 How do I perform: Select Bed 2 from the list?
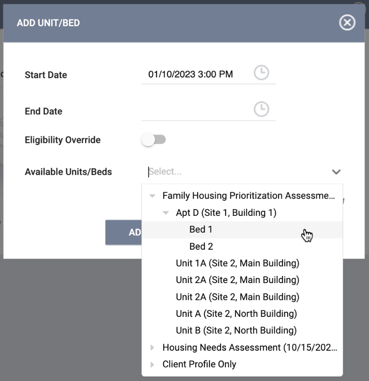pyautogui.click(x=242, y=247)
